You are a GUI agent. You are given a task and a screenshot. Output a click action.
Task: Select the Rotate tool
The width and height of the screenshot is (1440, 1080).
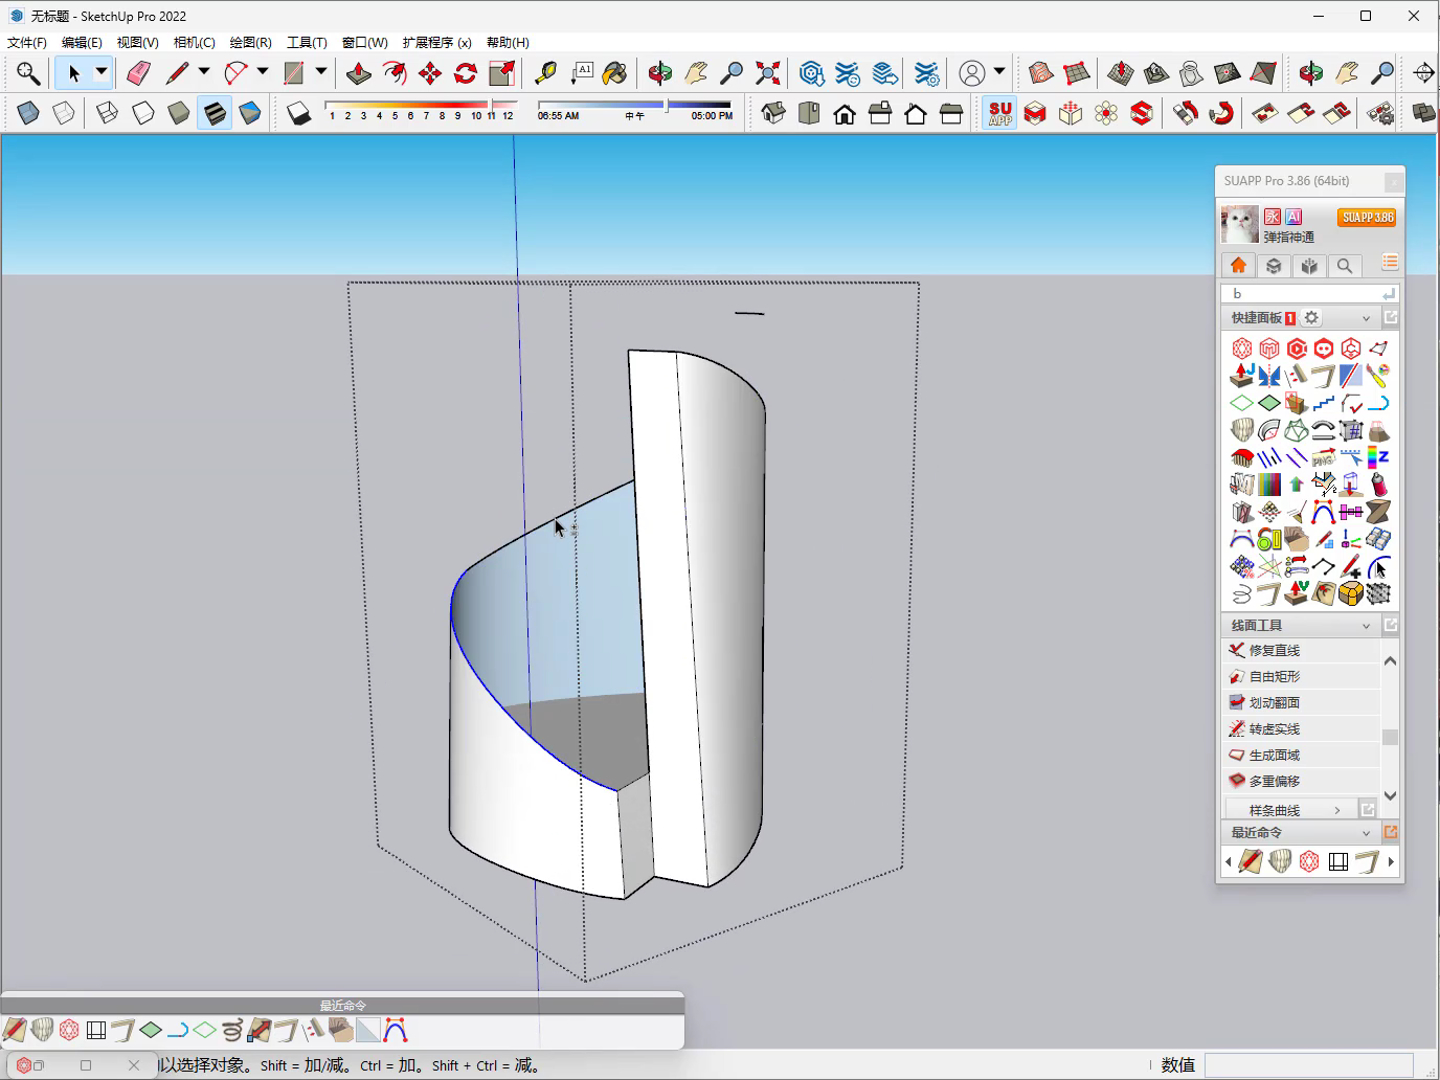click(x=466, y=73)
